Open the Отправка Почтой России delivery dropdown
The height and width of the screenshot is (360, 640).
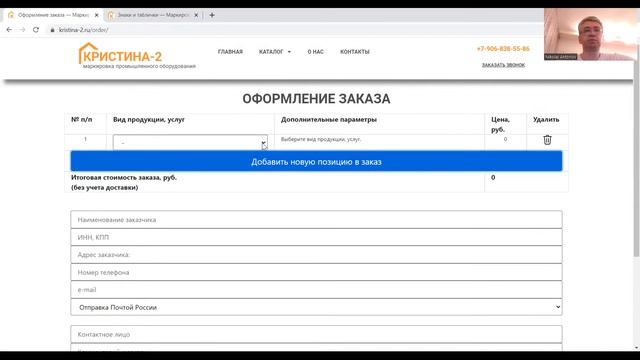point(316,307)
